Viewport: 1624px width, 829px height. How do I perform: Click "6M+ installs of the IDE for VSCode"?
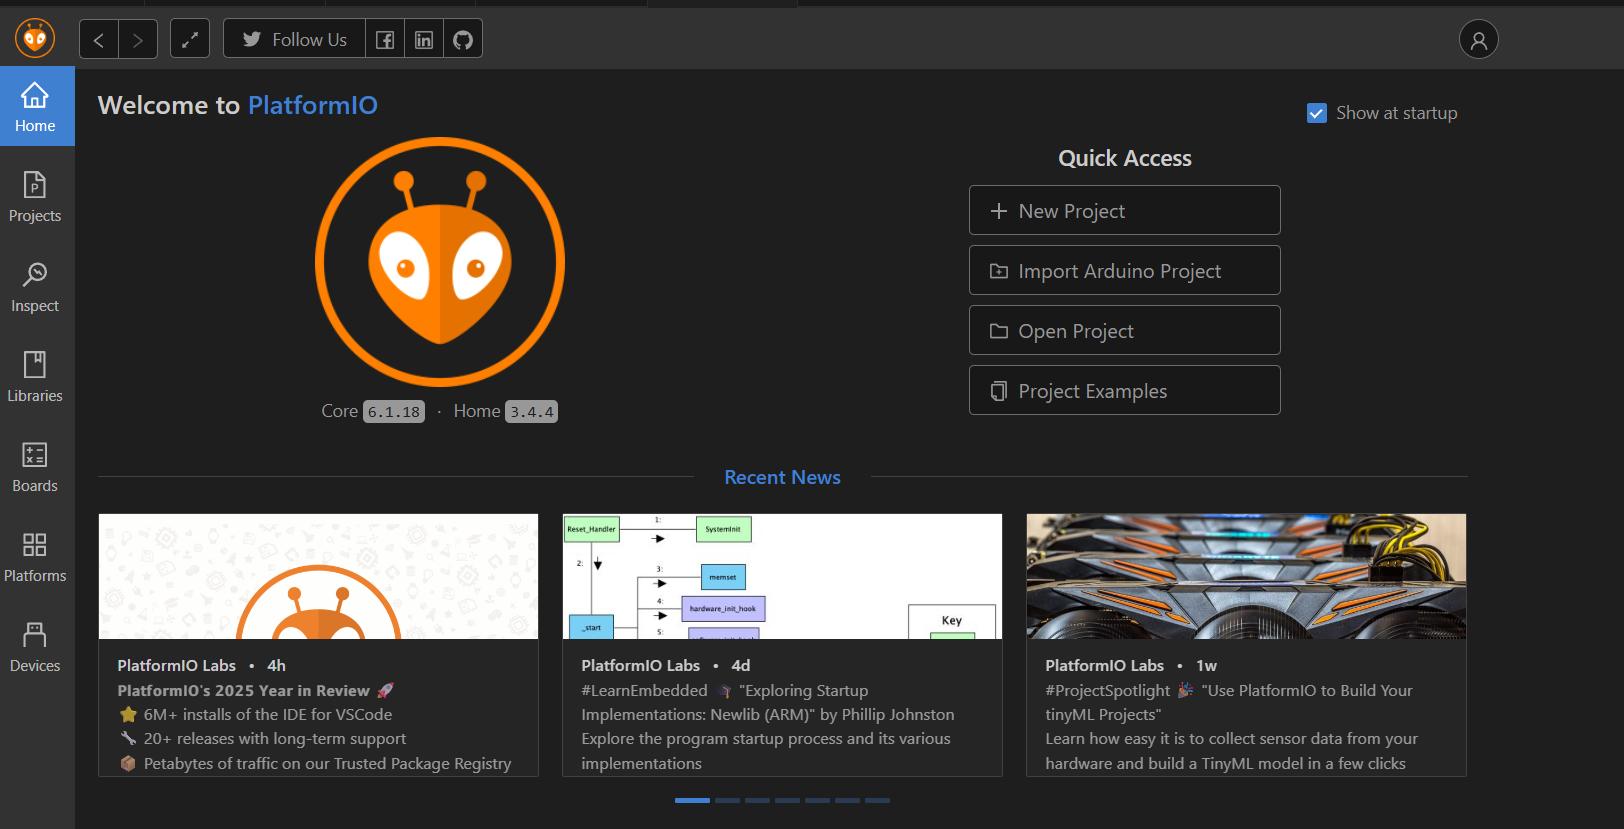268,714
